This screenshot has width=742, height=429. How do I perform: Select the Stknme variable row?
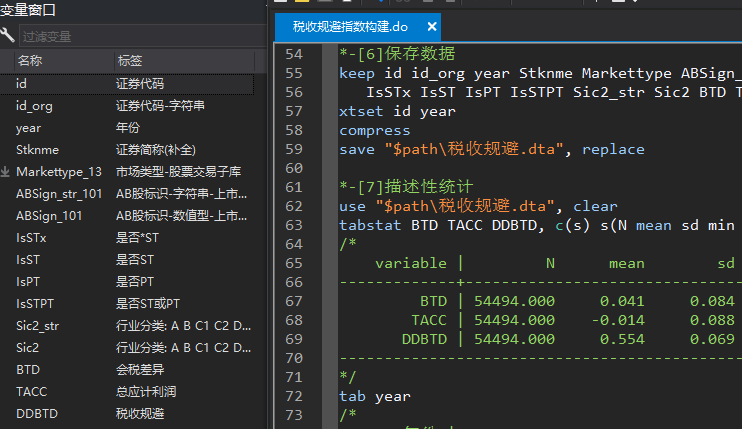point(37,150)
